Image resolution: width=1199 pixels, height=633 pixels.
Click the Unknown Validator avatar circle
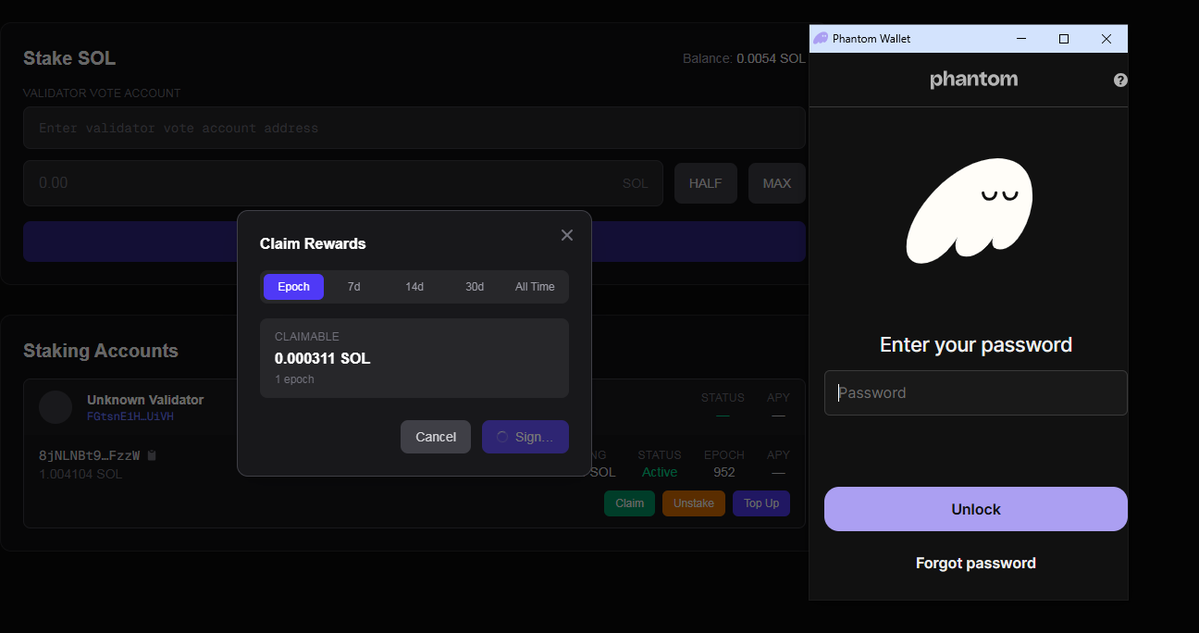pyautogui.click(x=55, y=407)
